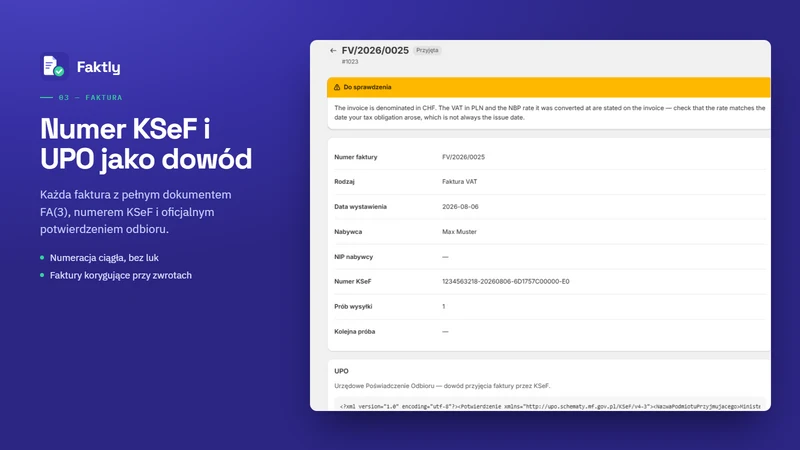
Task: Click the UPO section heading
Action: point(341,371)
